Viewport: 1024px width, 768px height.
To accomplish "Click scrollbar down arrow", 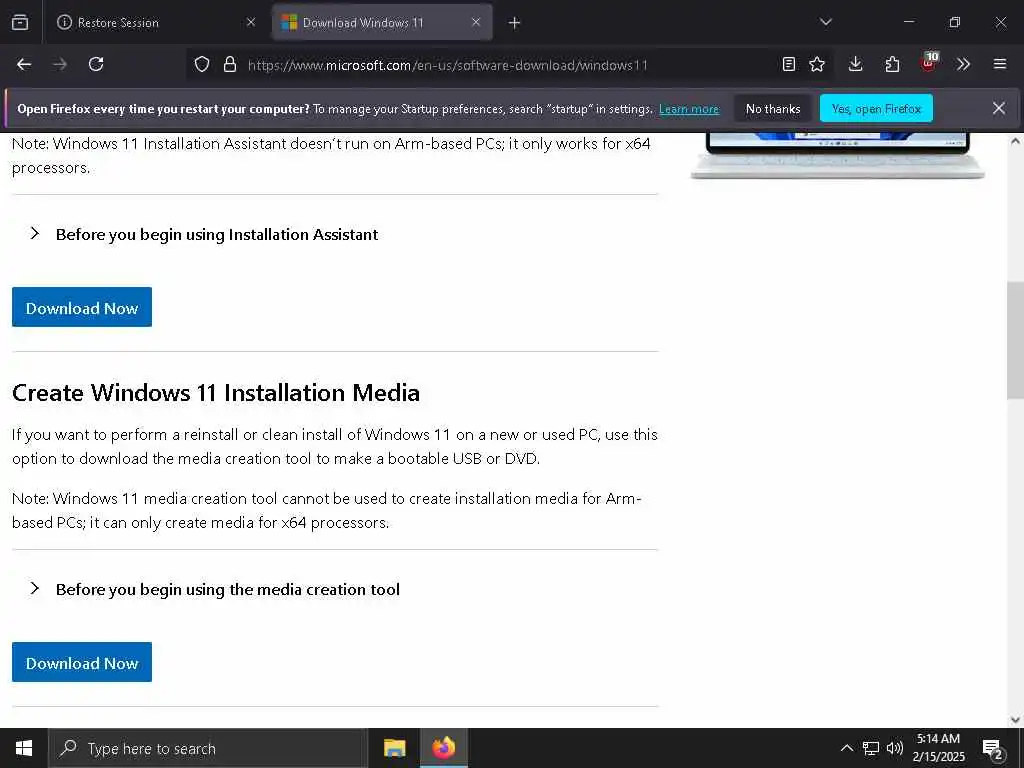I will (1015, 720).
